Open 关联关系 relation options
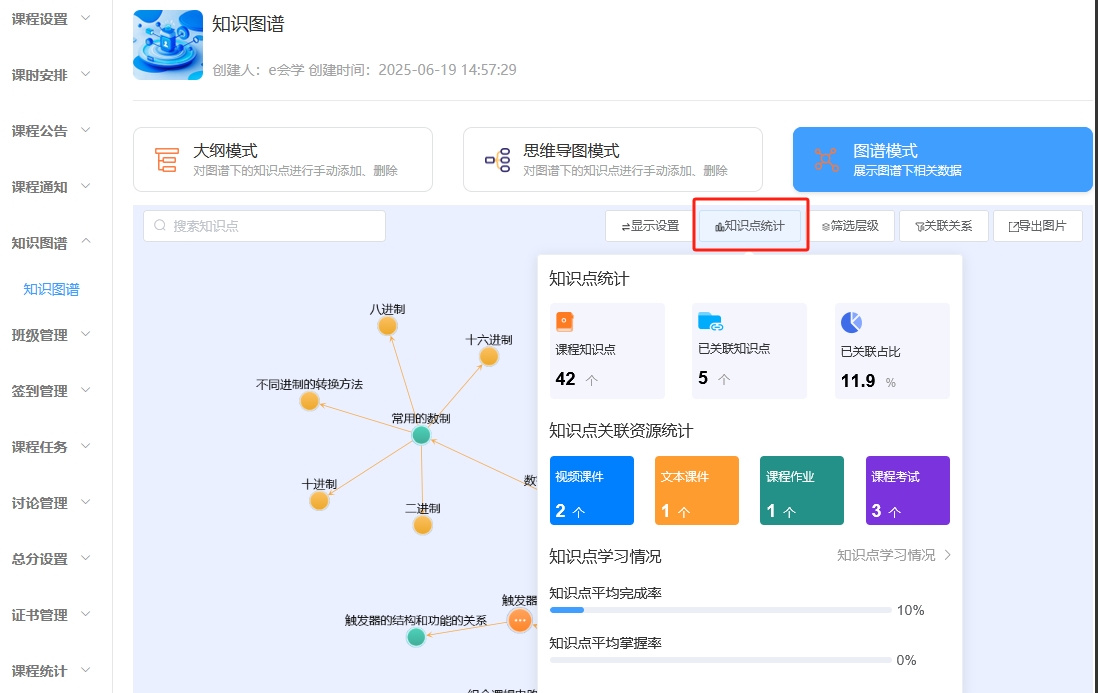The height and width of the screenshot is (693, 1098). 944,226
